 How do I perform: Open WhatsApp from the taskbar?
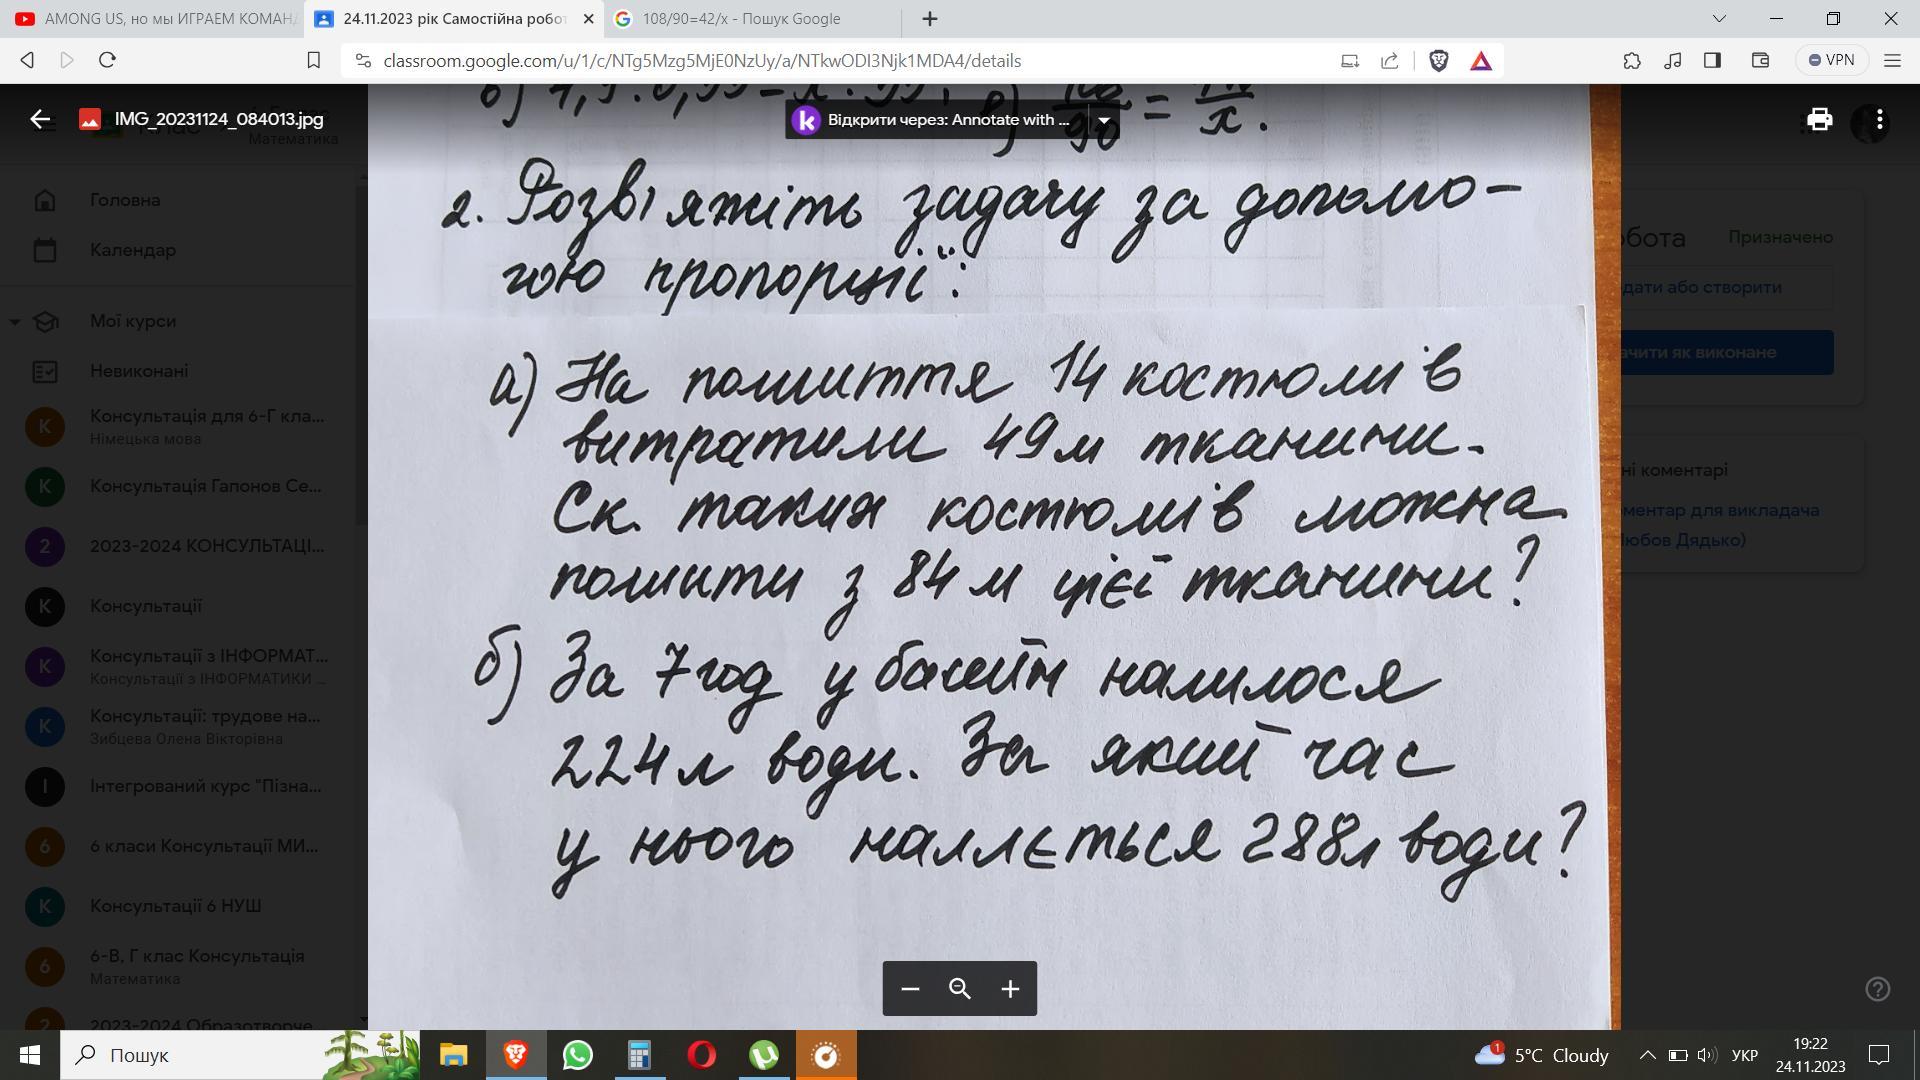(x=577, y=1055)
